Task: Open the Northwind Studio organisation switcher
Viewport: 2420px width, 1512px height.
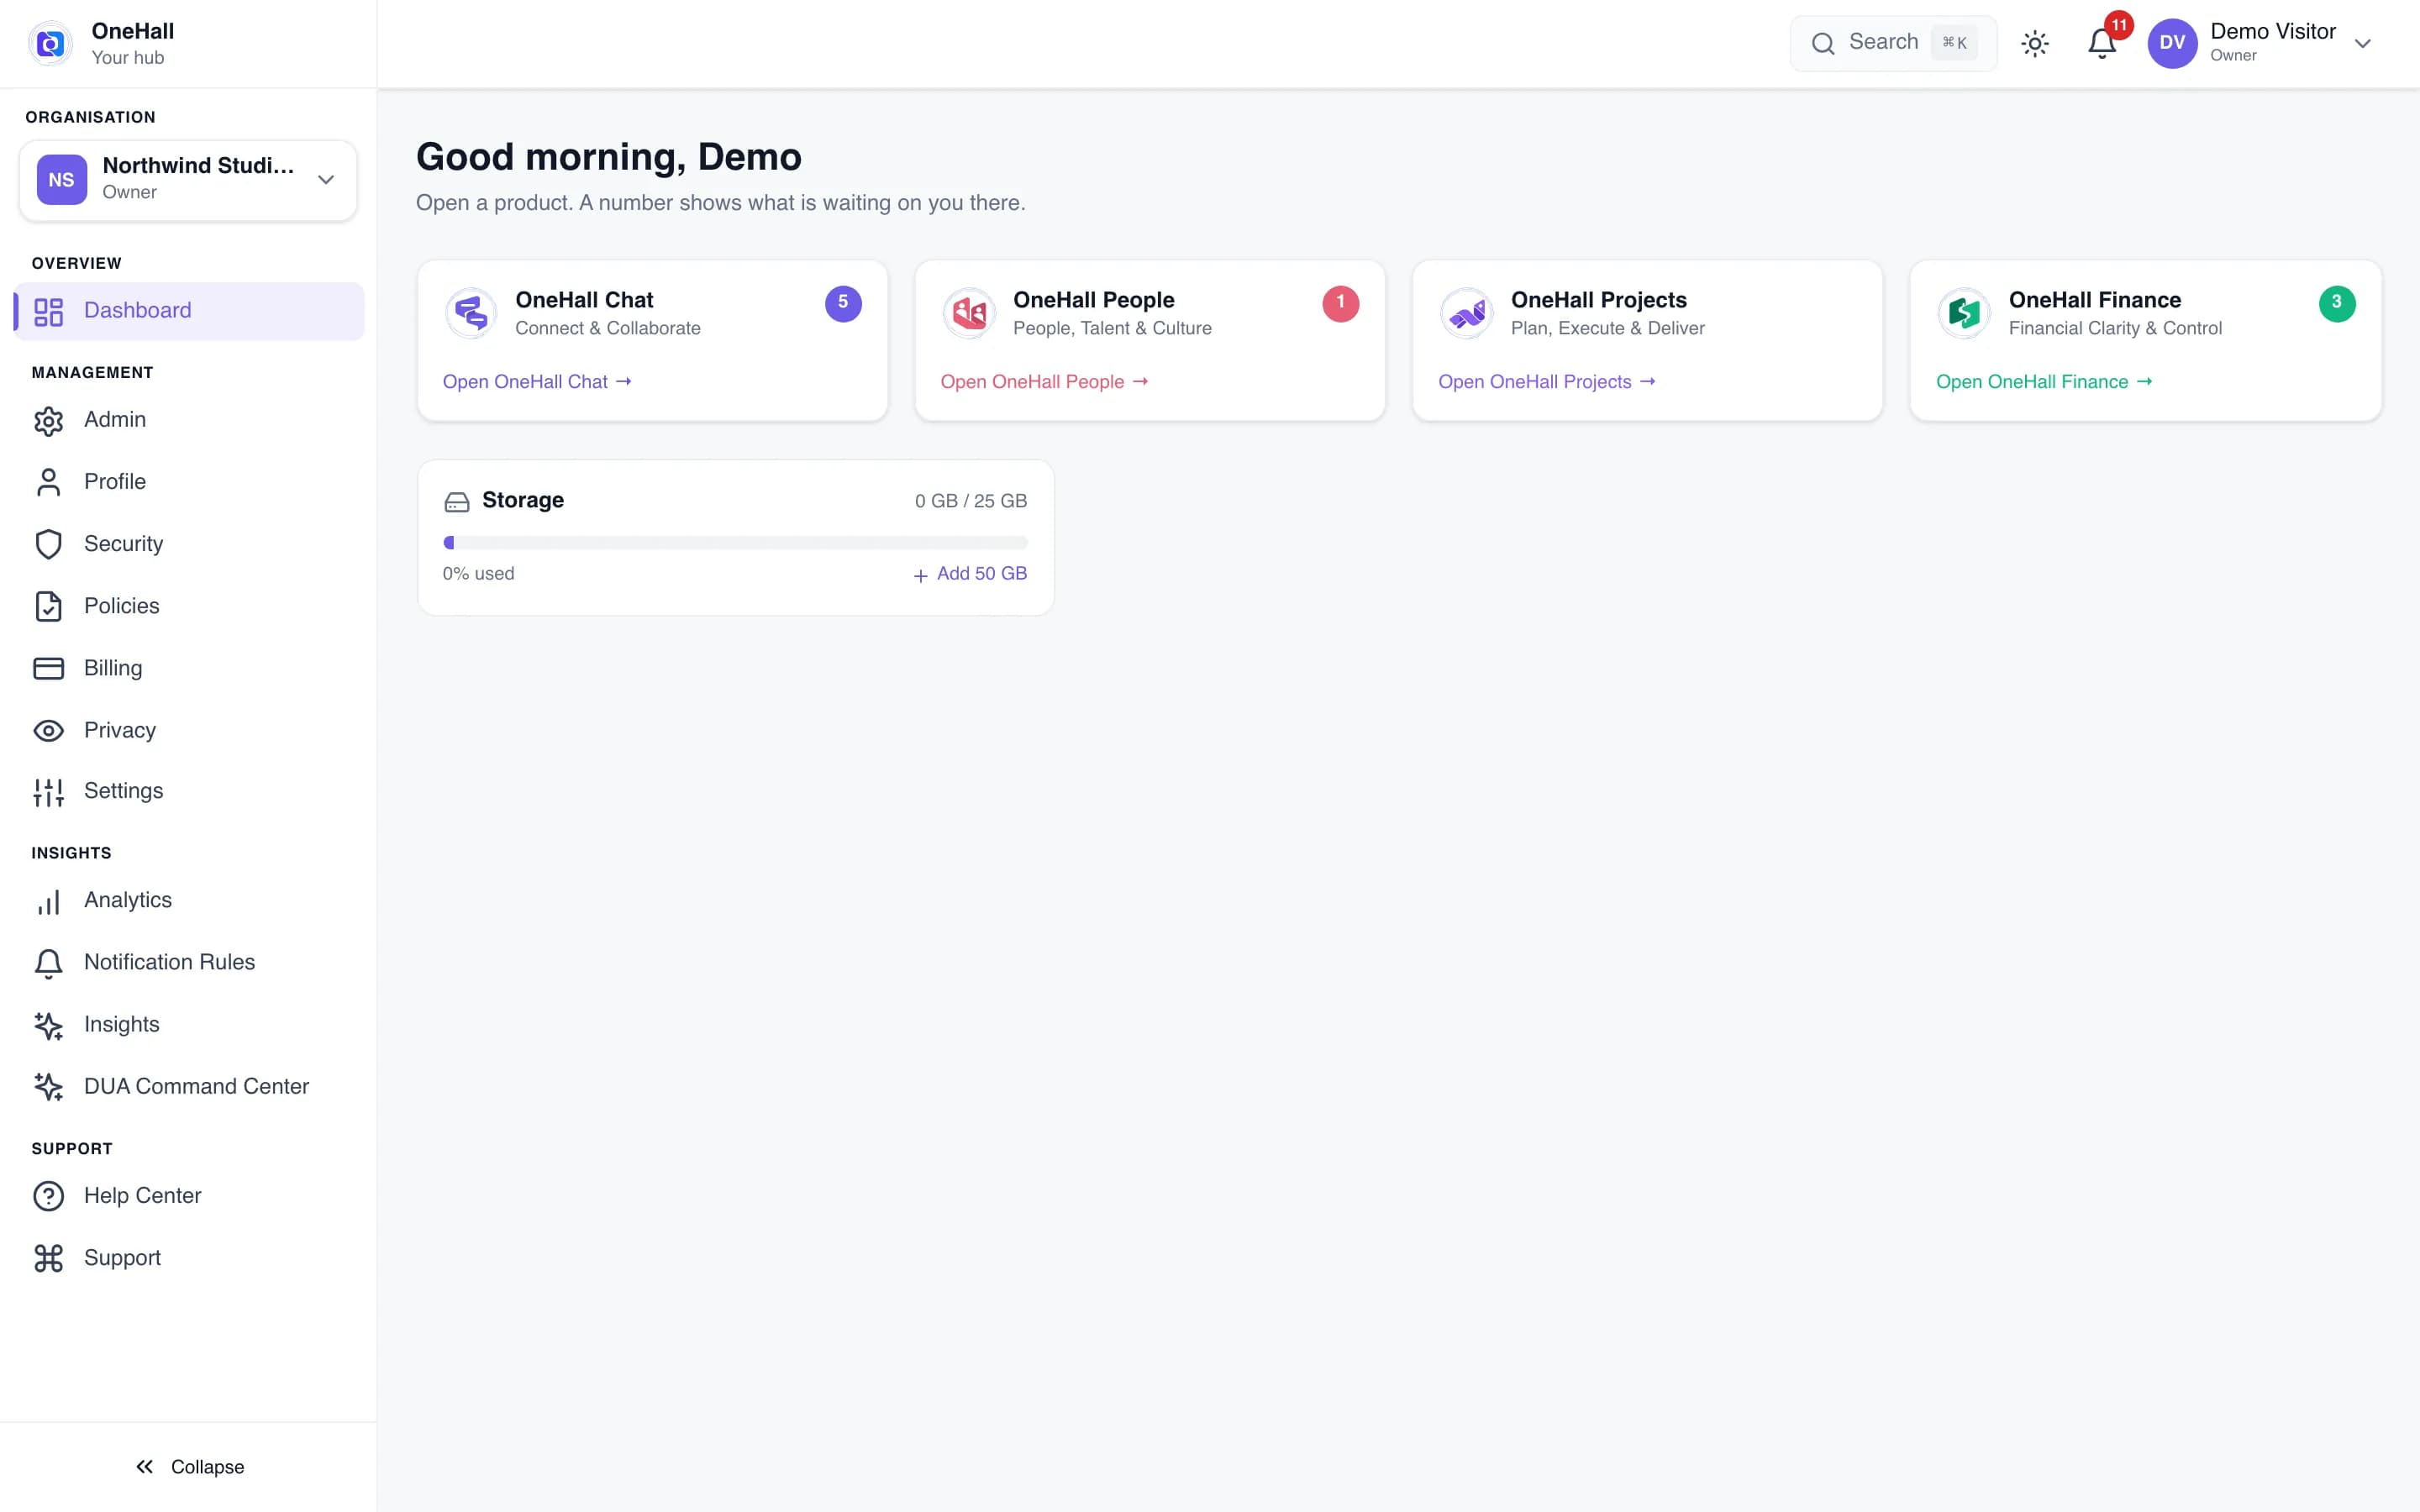Action: click(x=188, y=180)
